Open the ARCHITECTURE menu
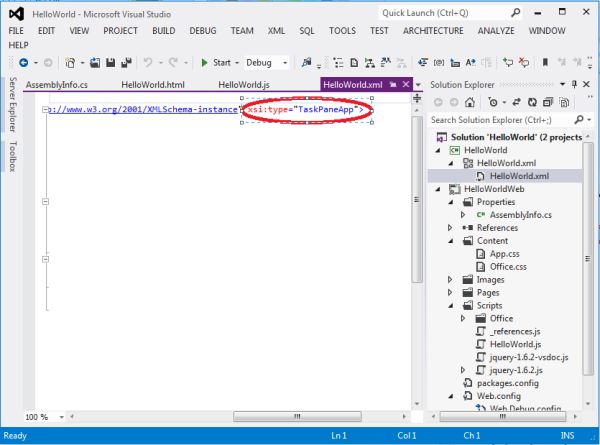600x445 pixels. pos(433,31)
